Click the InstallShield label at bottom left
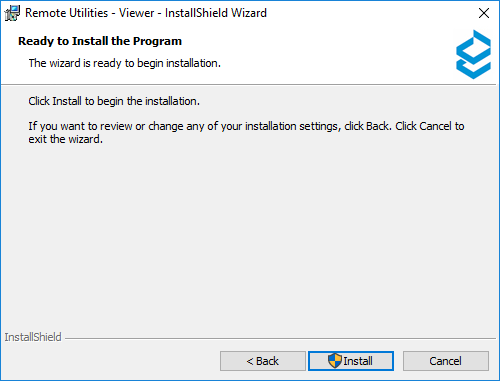 (x=33, y=337)
